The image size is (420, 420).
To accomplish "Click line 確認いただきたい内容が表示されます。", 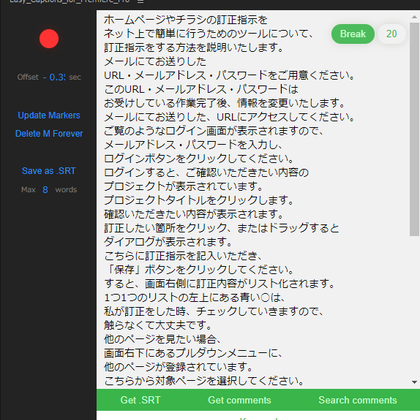I will point(194,214).
